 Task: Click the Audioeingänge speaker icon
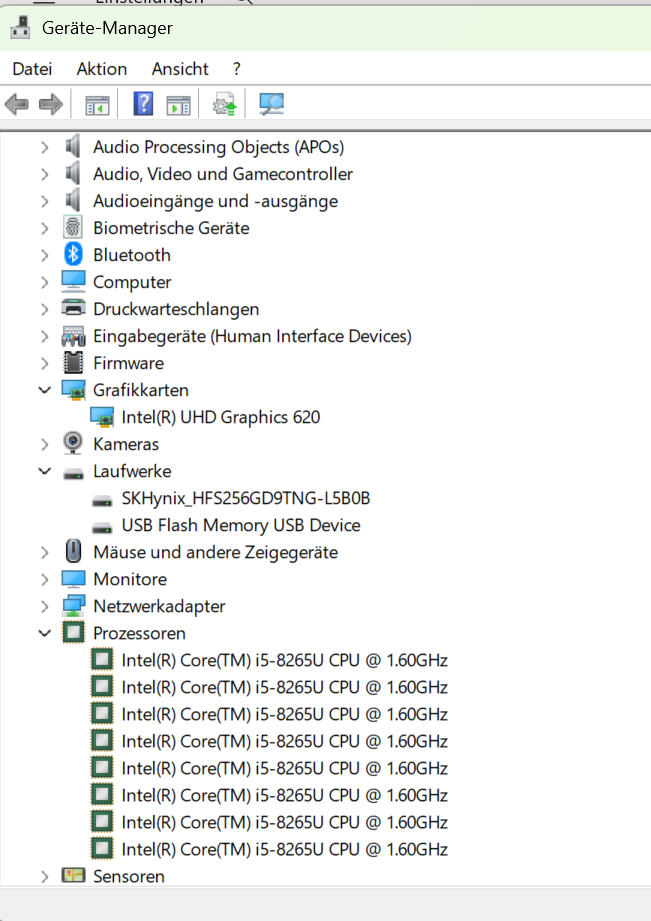(73, 200)
